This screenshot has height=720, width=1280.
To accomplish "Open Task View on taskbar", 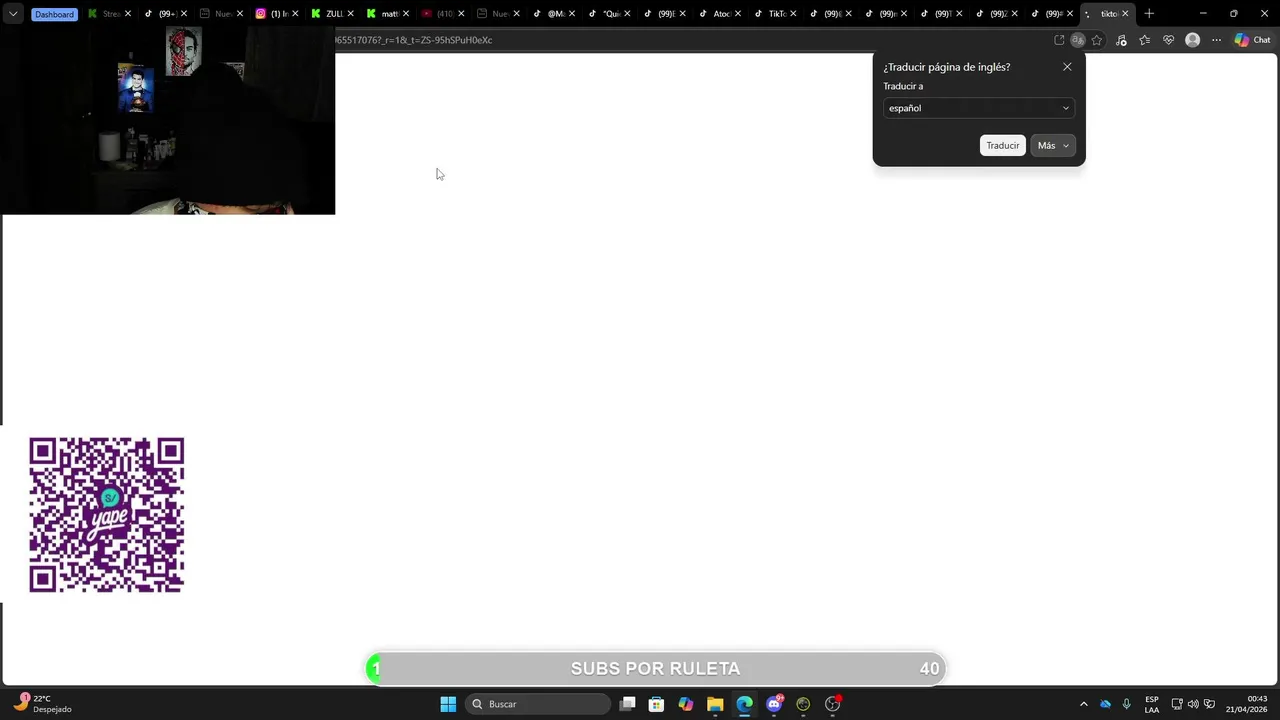I will pos(627,704).
